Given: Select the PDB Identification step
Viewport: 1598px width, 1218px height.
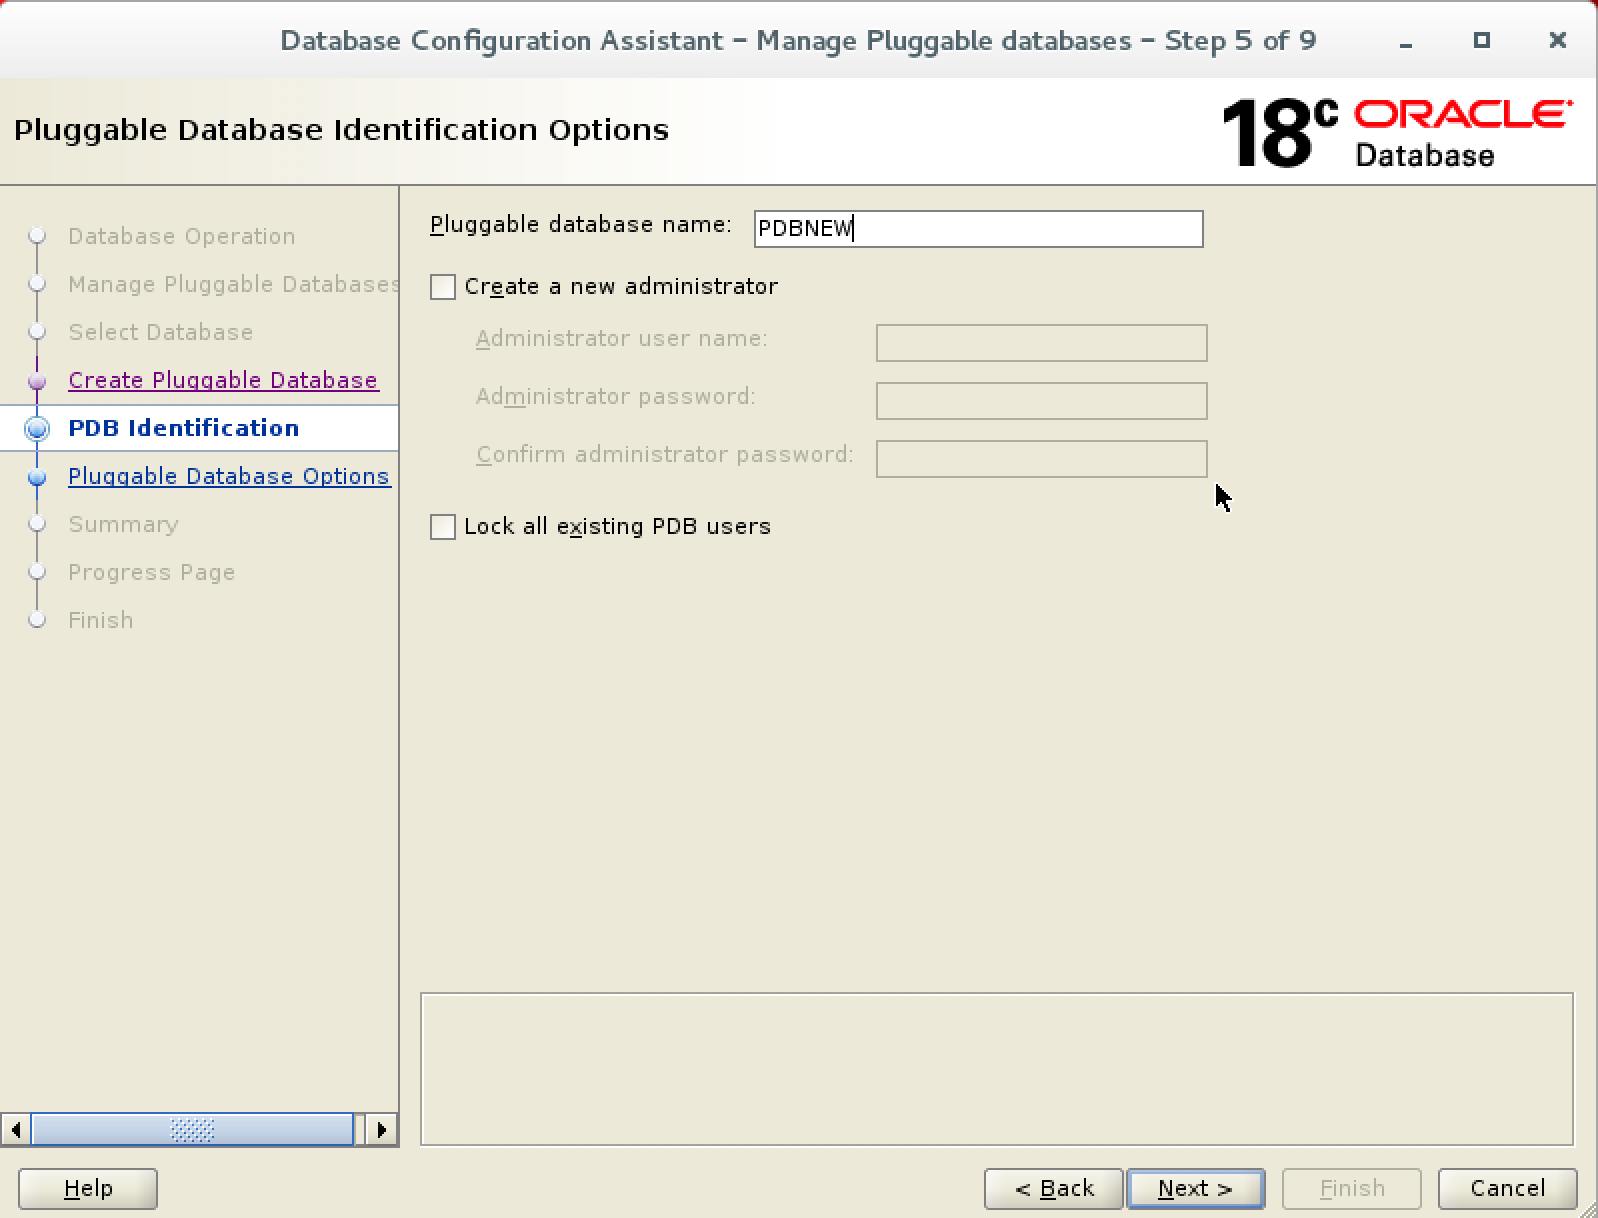Looking at the screenshot, I should click(184, 428).
